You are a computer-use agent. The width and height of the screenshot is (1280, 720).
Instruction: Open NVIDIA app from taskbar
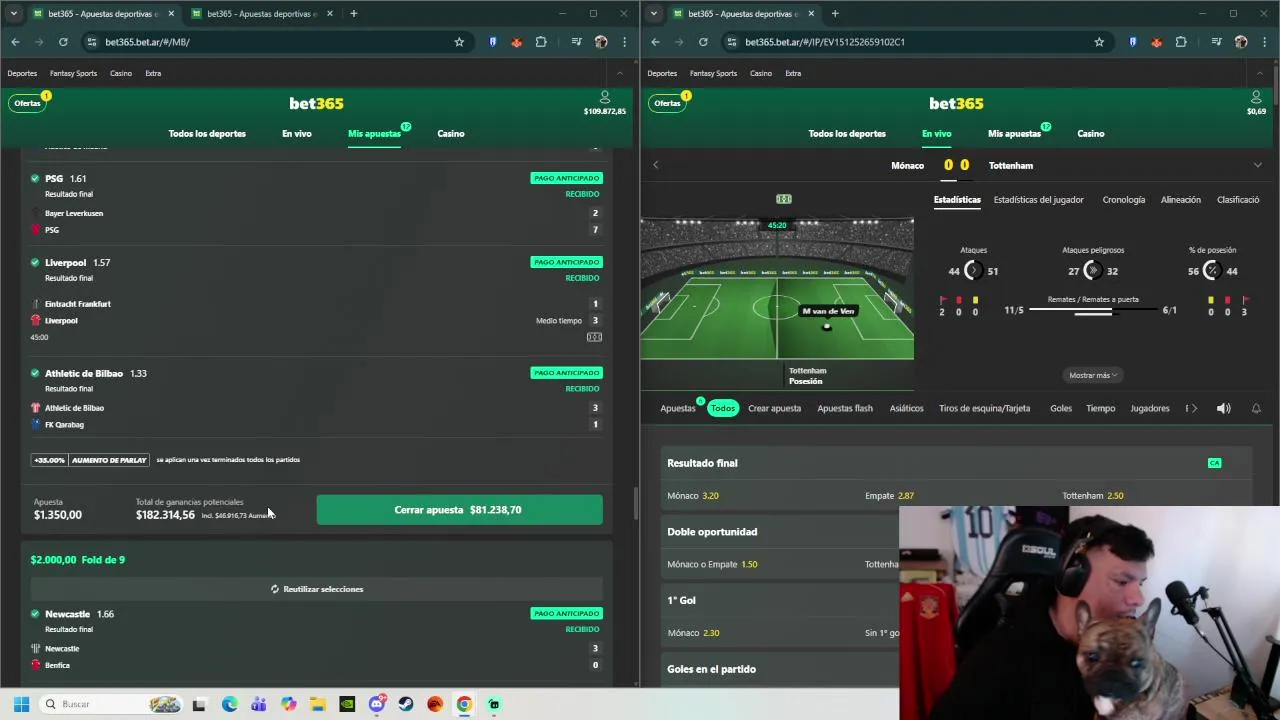point(346,704)
